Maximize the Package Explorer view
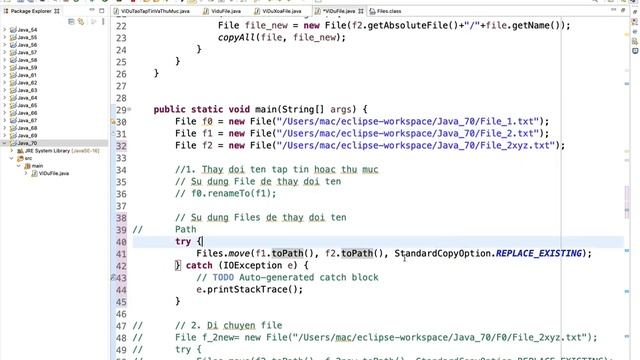This screenshot has height=360, width=640. 102,11
